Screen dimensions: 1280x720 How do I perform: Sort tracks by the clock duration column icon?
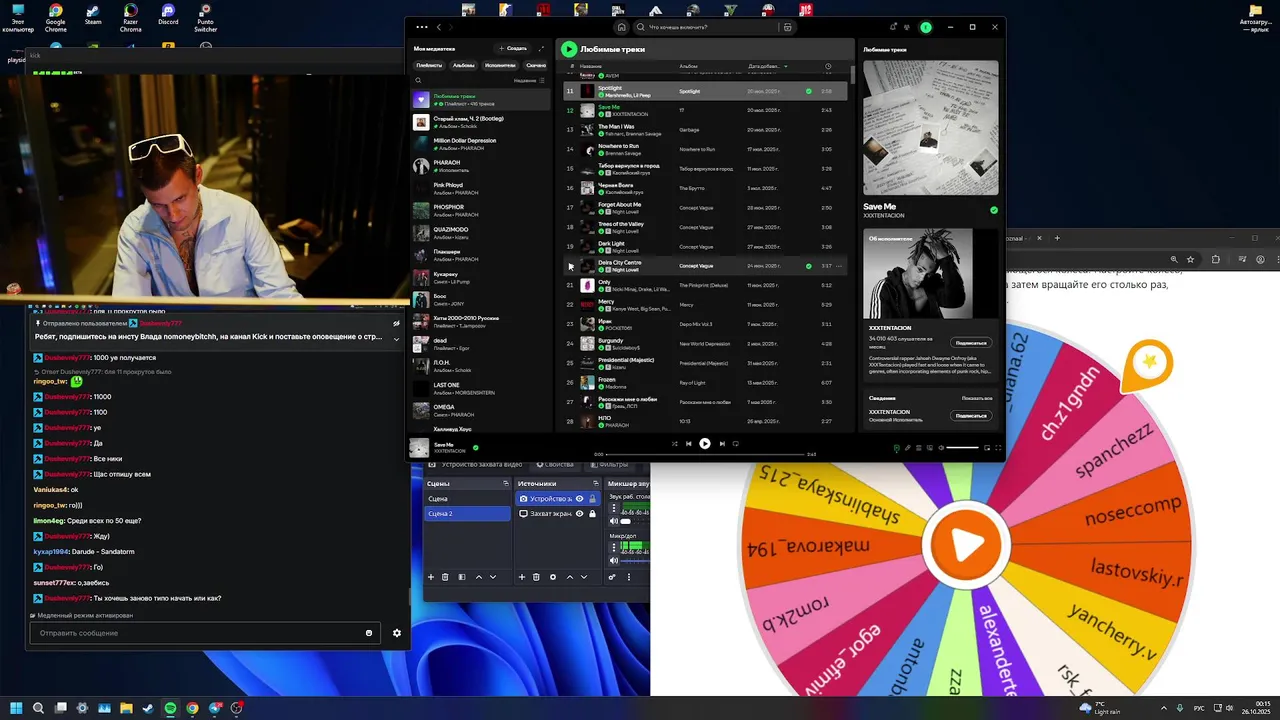coord(828,66)
